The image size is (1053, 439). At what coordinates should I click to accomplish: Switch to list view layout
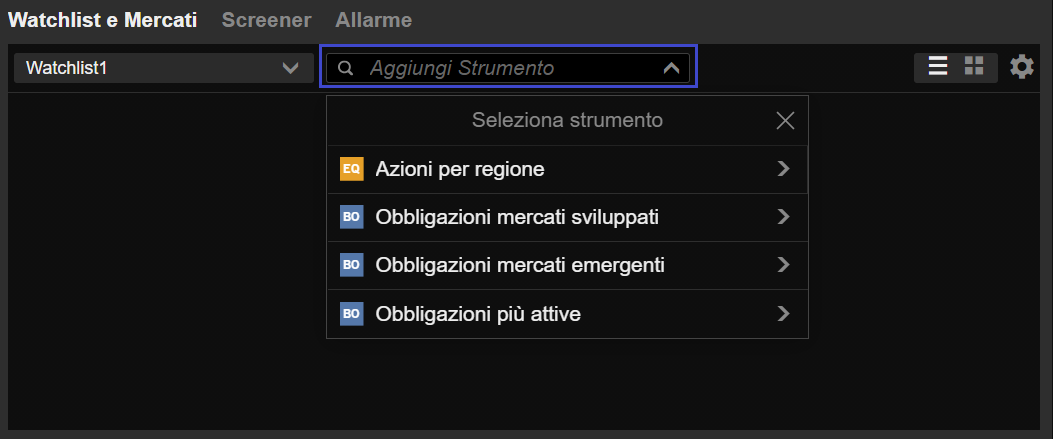coord(937,66)
